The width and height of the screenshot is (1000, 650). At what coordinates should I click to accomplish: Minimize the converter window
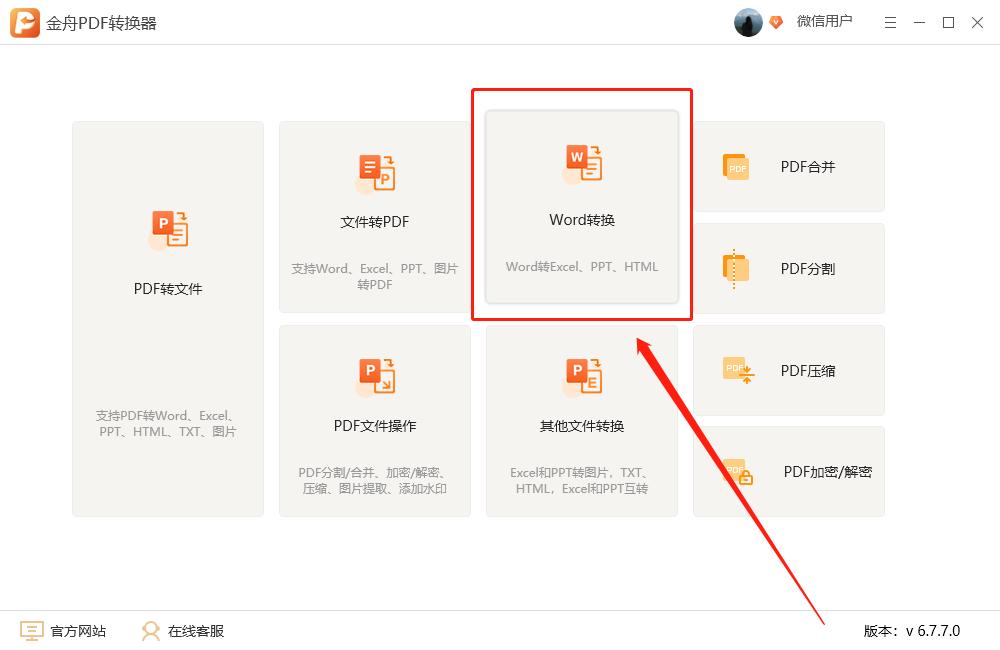[x=920, y=22]
